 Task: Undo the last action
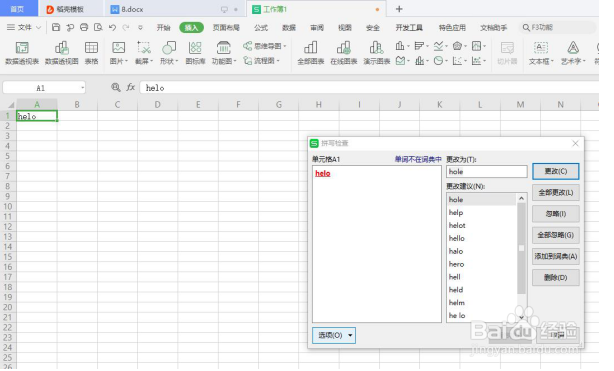click(x=112, y=27)
